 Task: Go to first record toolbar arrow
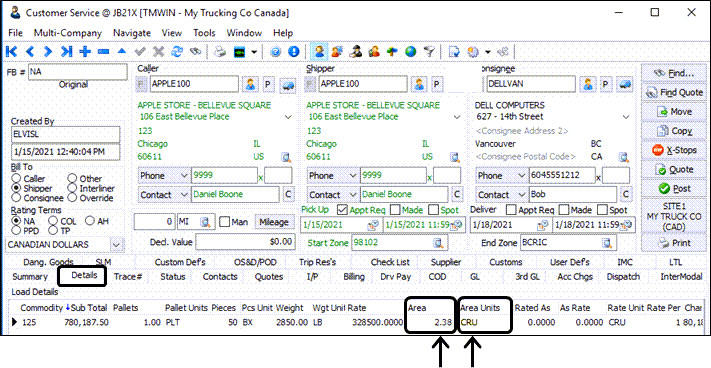pyautogui.click(x=11, y=52)
